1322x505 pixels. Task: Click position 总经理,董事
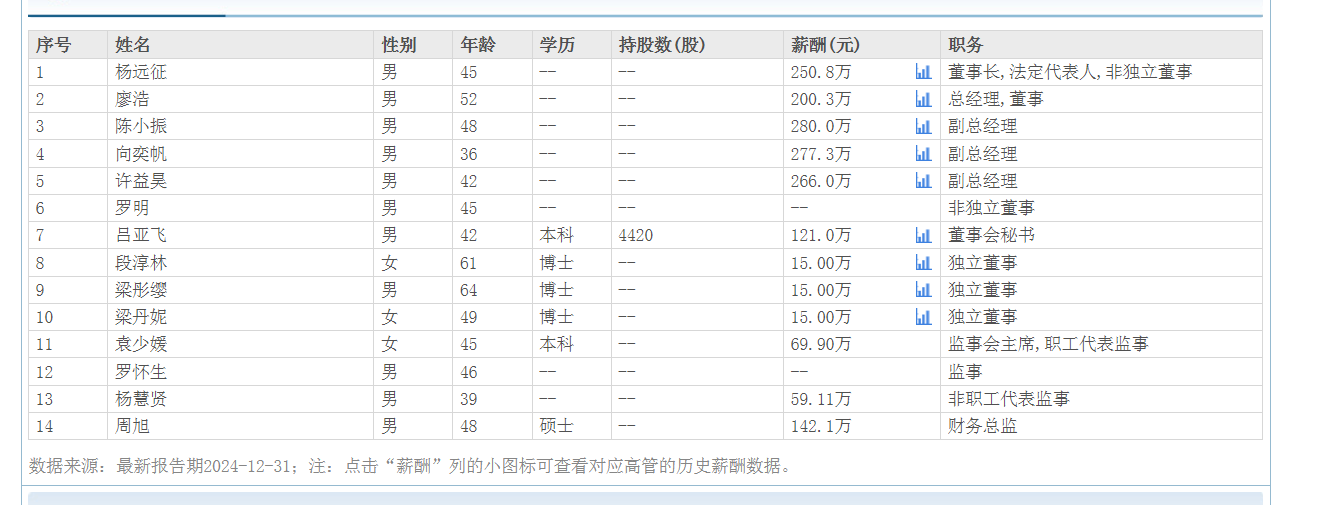coord(996,99)
